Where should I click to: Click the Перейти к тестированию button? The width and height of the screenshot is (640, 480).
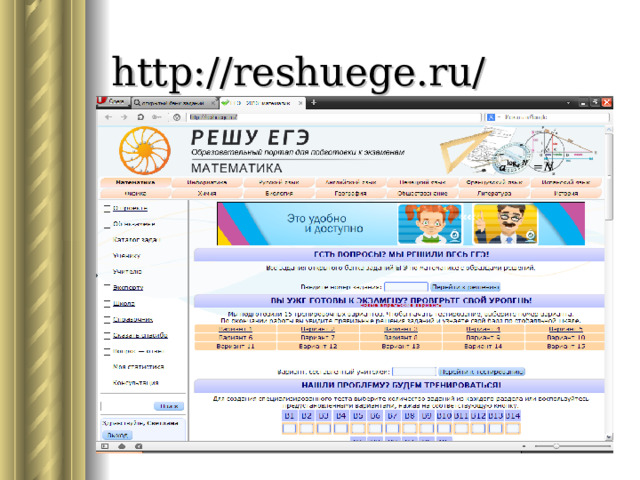pyautogui.click(x=482, y=372)
